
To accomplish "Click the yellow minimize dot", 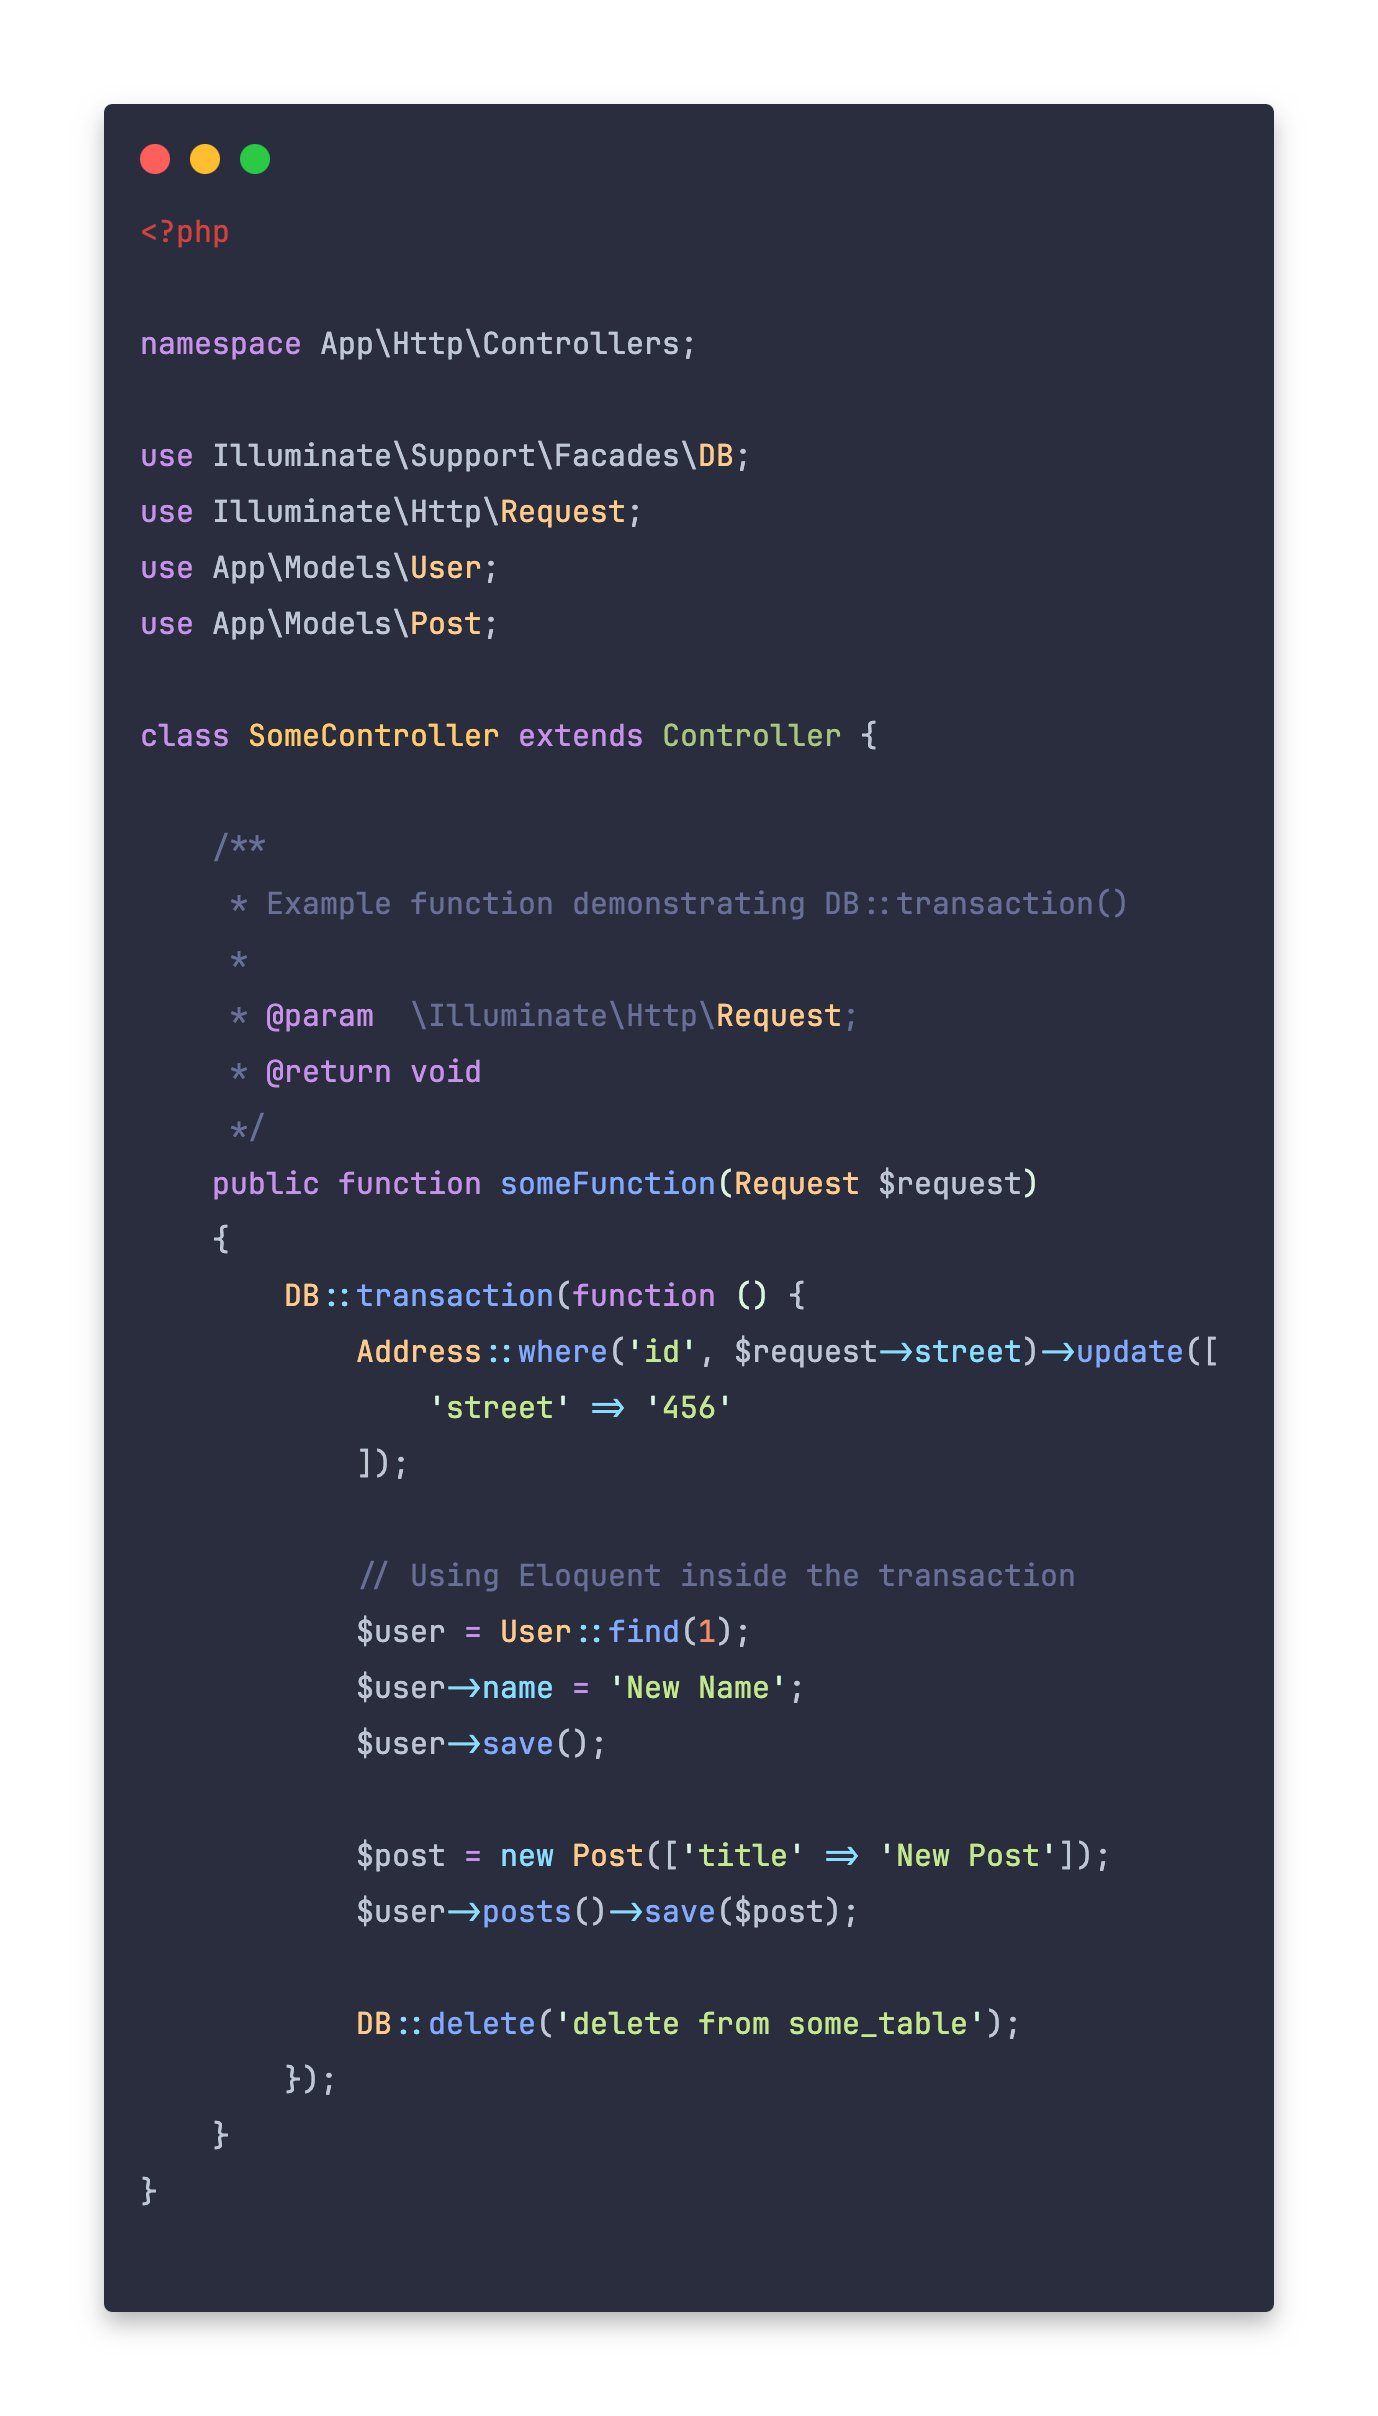I will pyautogui.click(x=205, y=159).
